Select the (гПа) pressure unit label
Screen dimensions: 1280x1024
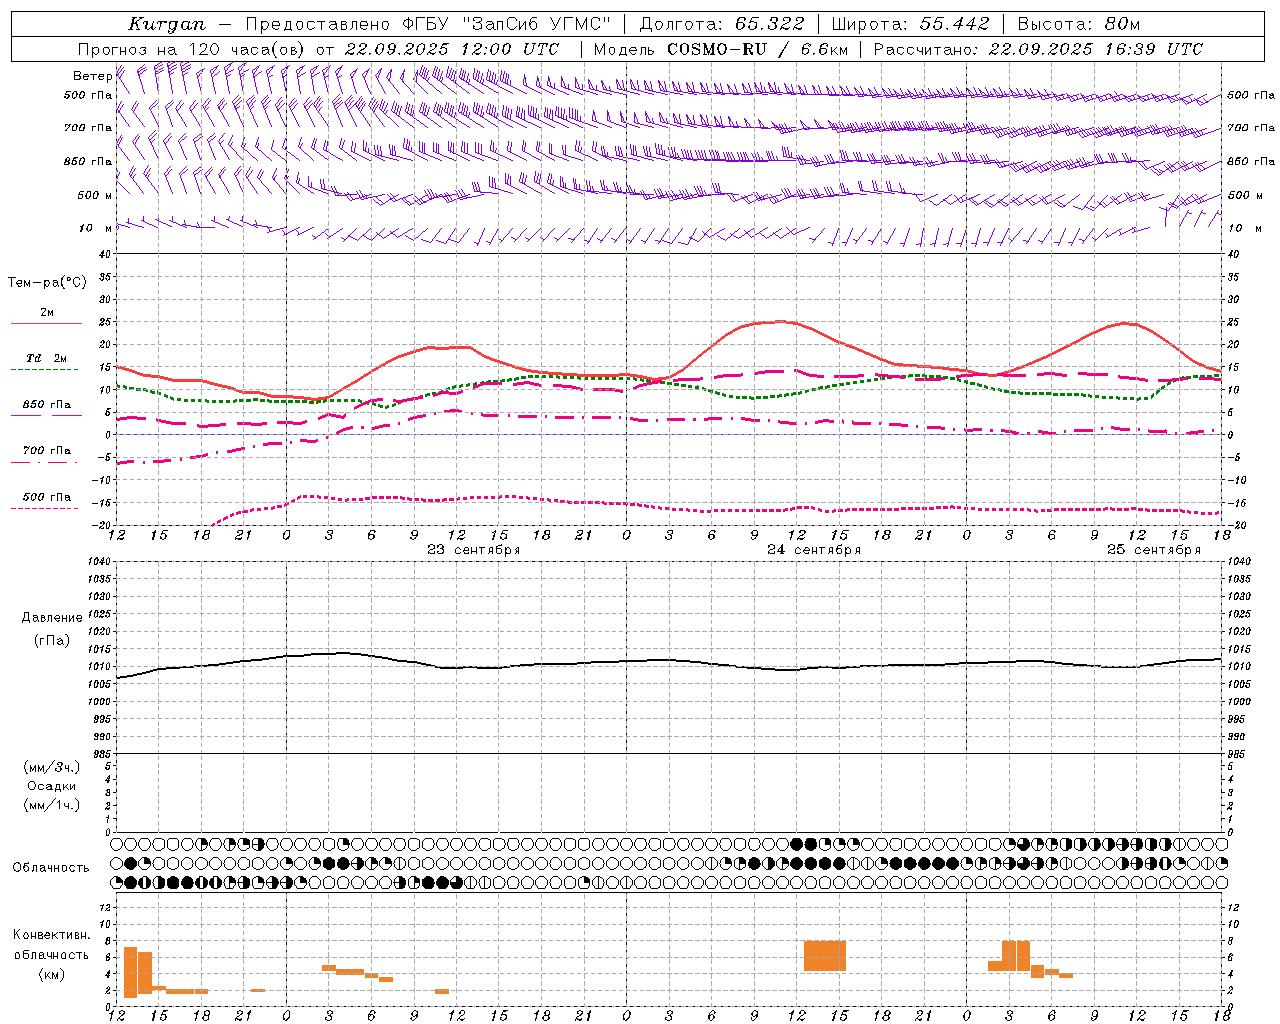coord(52,640)
